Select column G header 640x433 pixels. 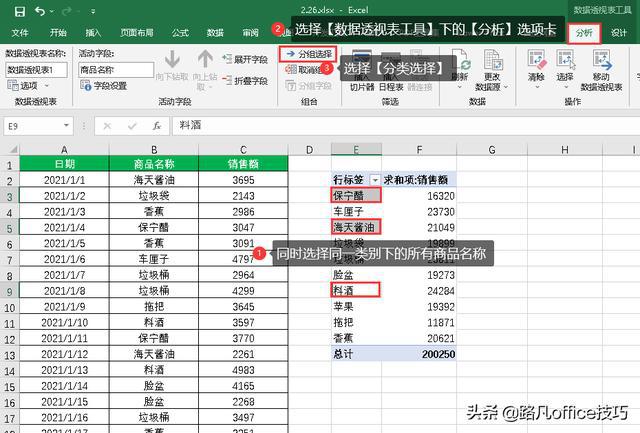pyautogui.click(x=492, y=149)
